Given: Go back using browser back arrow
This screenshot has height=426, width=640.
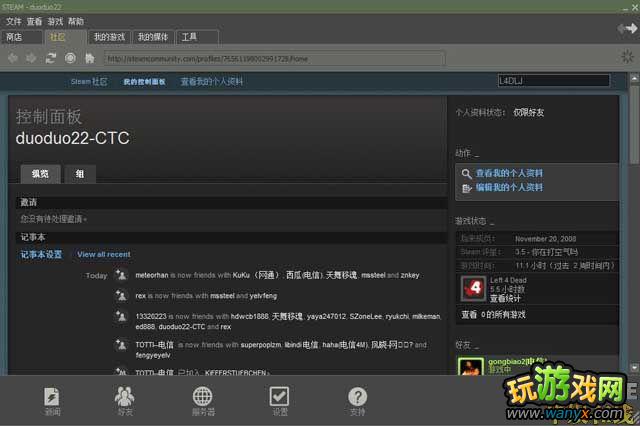Looking at the screenshot, I should coord(13,58).
